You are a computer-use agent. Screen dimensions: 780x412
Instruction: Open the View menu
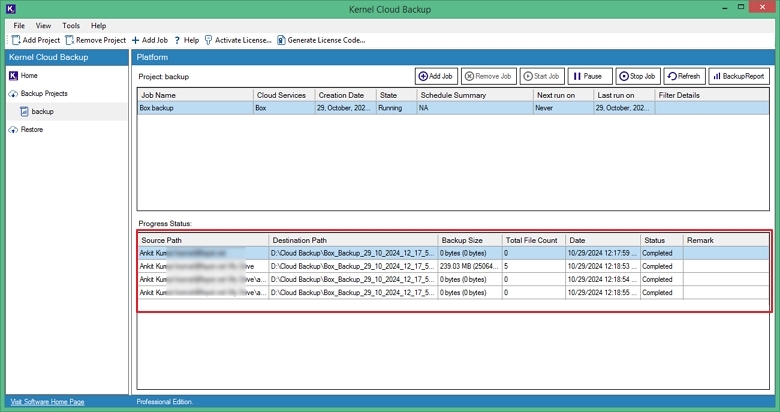(x=44, y=25)
